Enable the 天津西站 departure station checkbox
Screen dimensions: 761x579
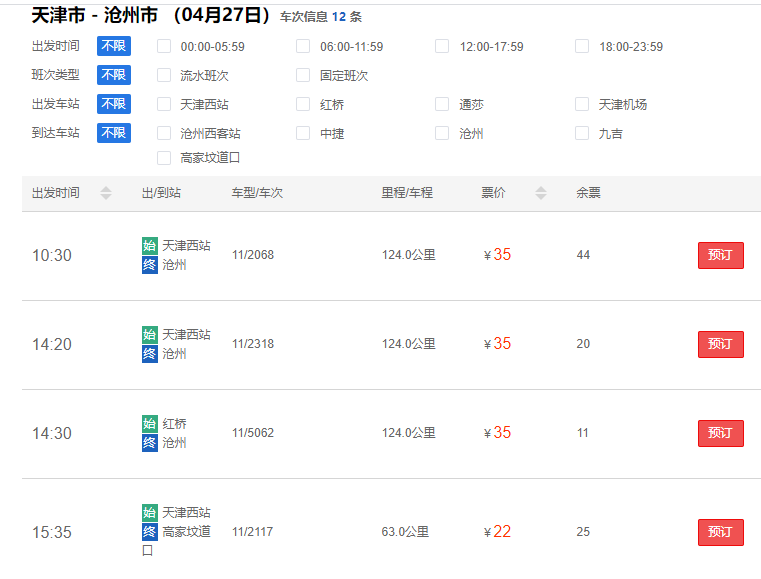click(x=164, y=104)
